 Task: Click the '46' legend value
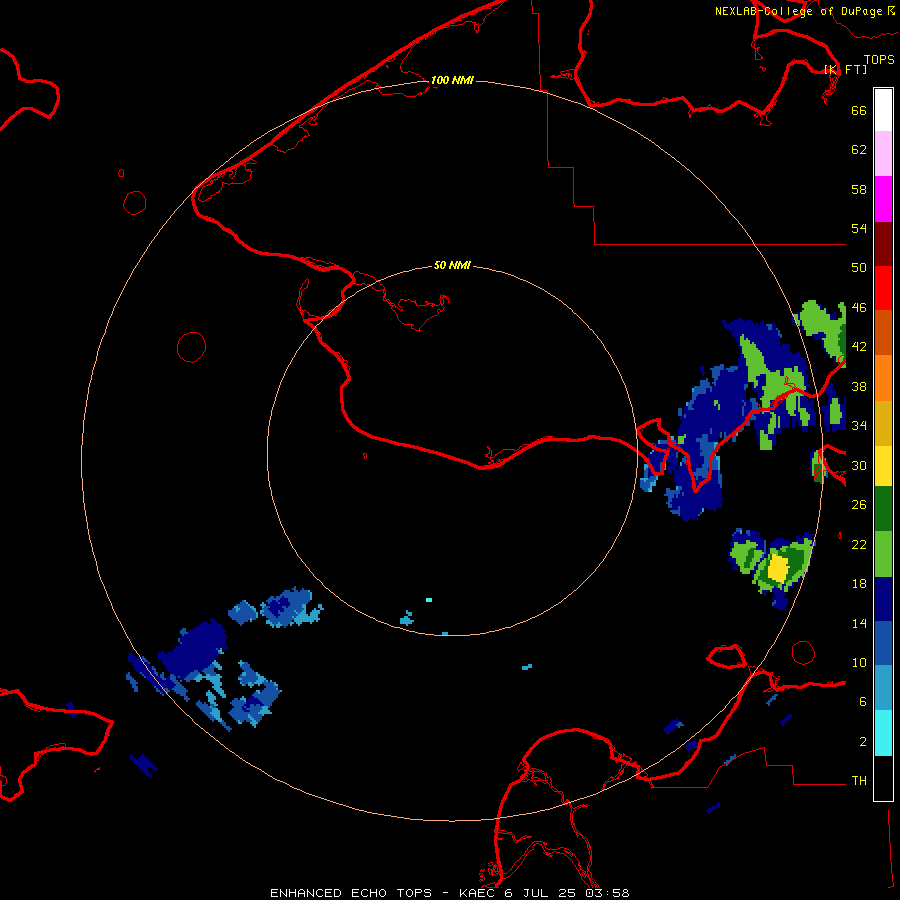pyautogui.click(x=859, y=308)
